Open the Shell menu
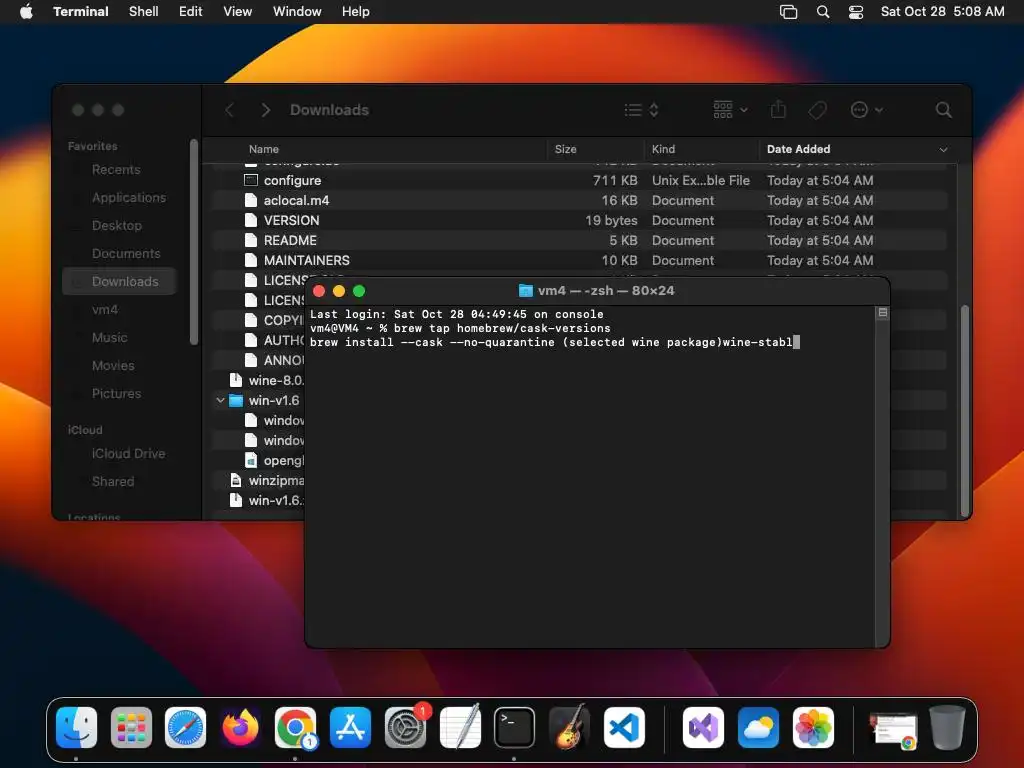 (x=144, y=11)
